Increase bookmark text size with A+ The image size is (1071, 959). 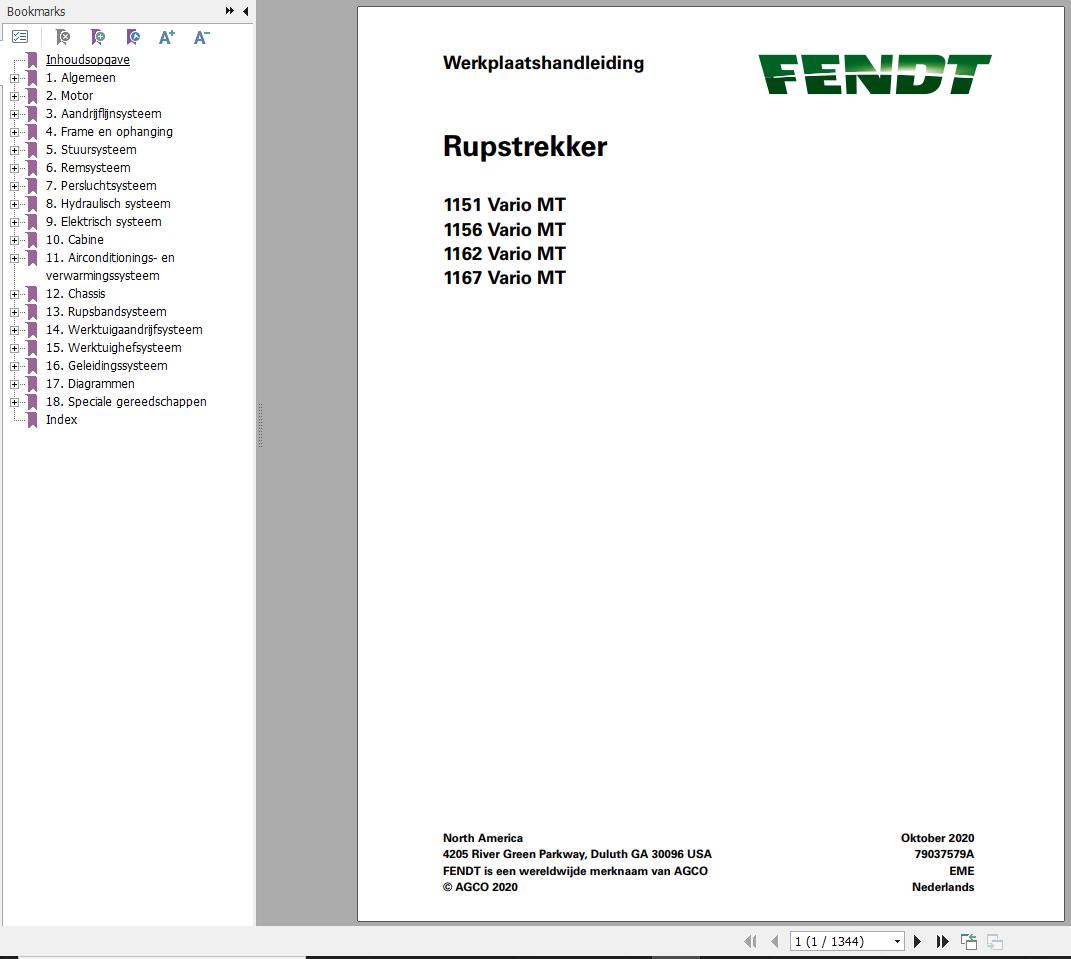click(x=167, y=37)
